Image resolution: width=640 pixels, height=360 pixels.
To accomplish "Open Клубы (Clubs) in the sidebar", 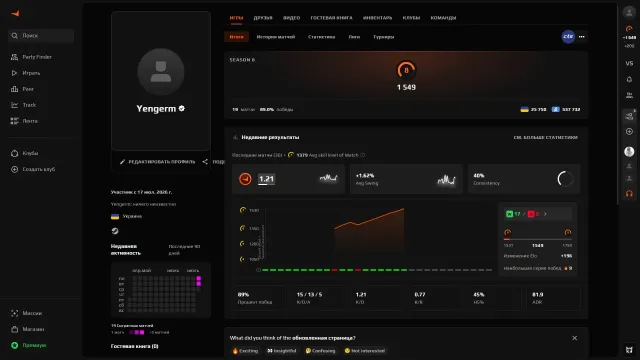I will (24, 153).
